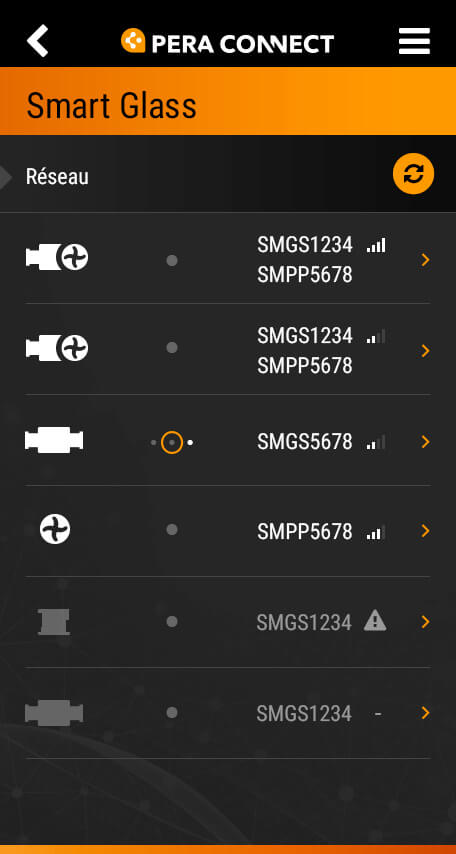This screenshot has height=854, width=456.
Task: Go back using the left arrow icon
Action: coord(38,41)
